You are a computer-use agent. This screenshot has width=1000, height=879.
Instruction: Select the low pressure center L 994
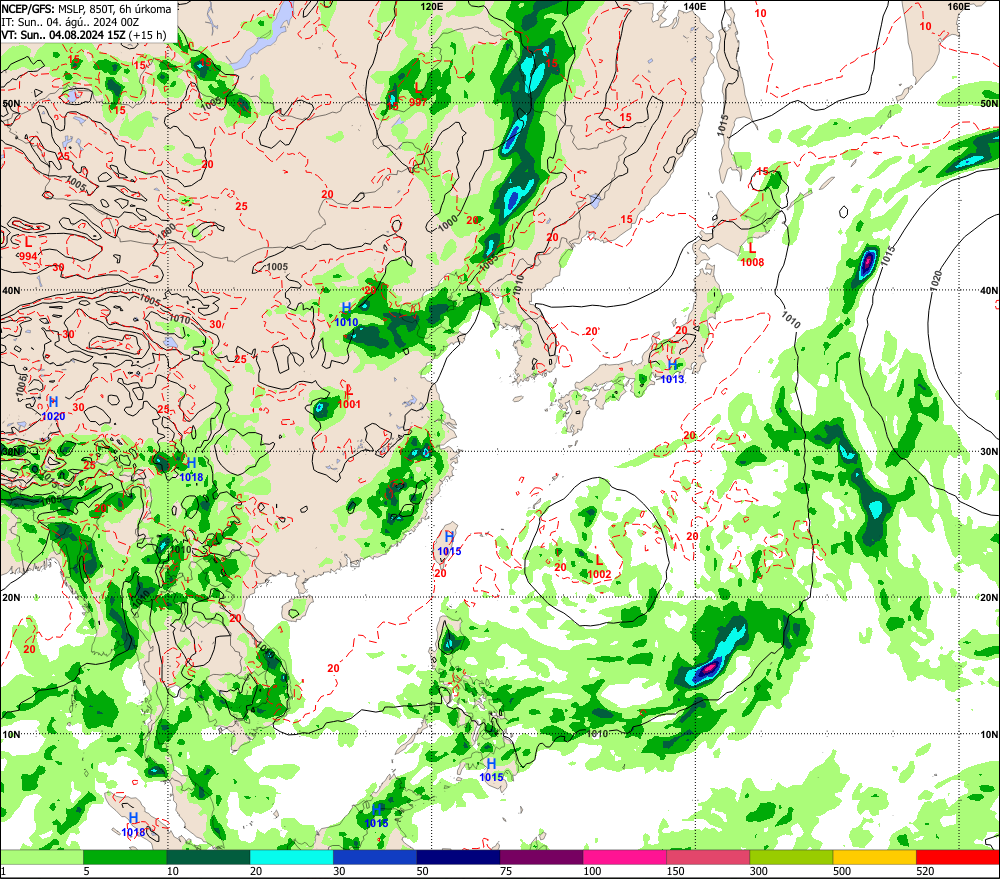coord(28,249)
